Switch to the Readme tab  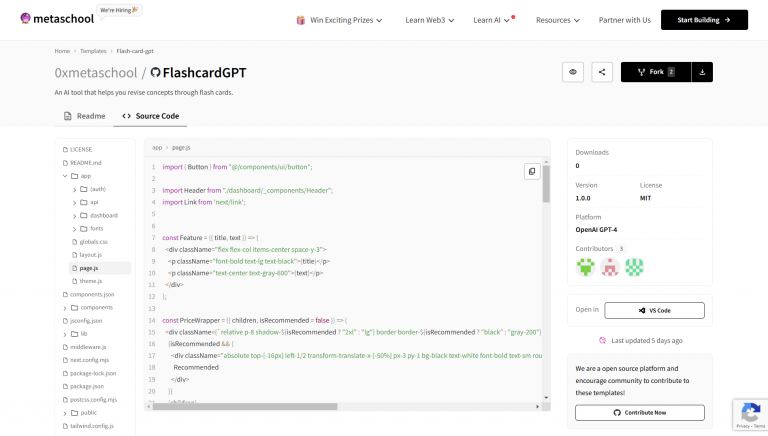84,116
